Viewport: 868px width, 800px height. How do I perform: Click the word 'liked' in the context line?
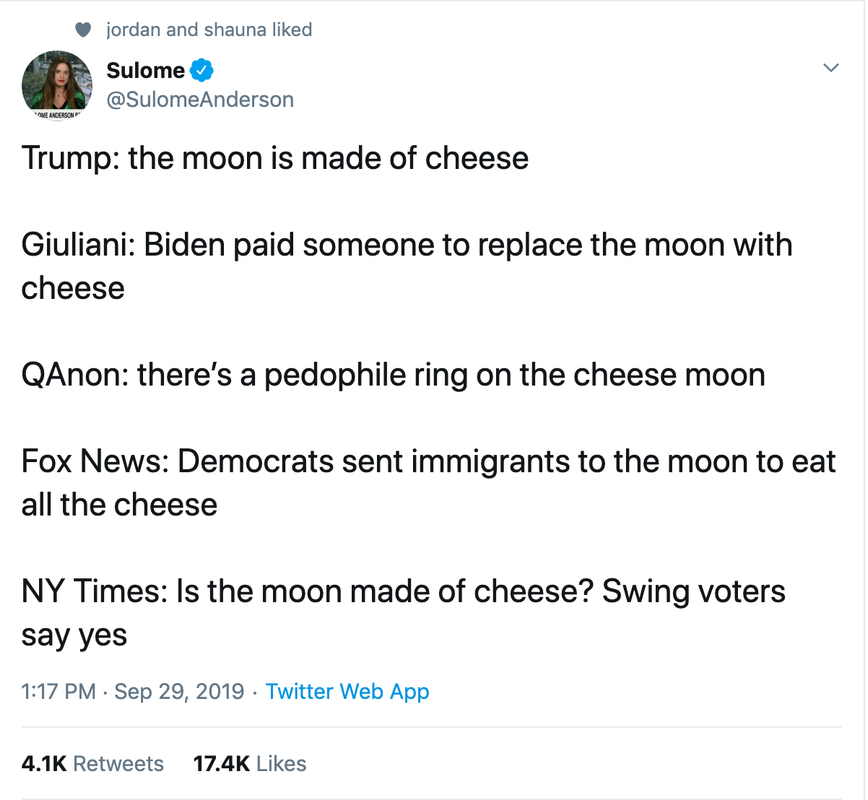pos(292,30)
